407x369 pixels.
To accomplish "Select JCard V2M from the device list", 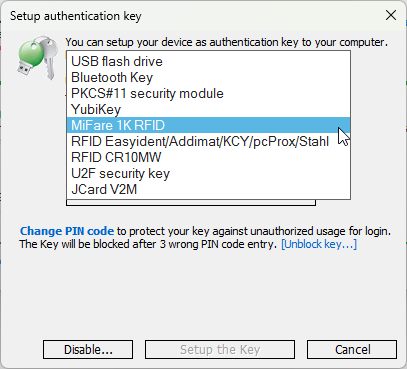I will (x=208, y=189).
